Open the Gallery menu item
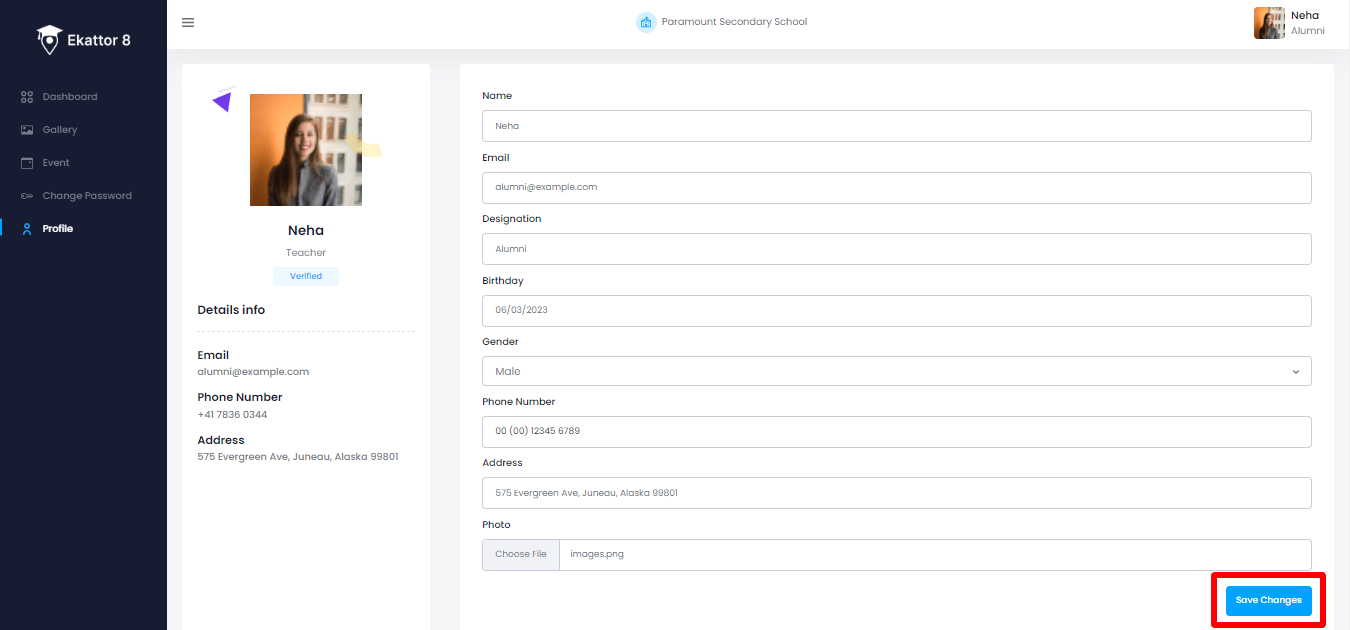Viewport: 1350px width, 630px height. tap(59, 130)
